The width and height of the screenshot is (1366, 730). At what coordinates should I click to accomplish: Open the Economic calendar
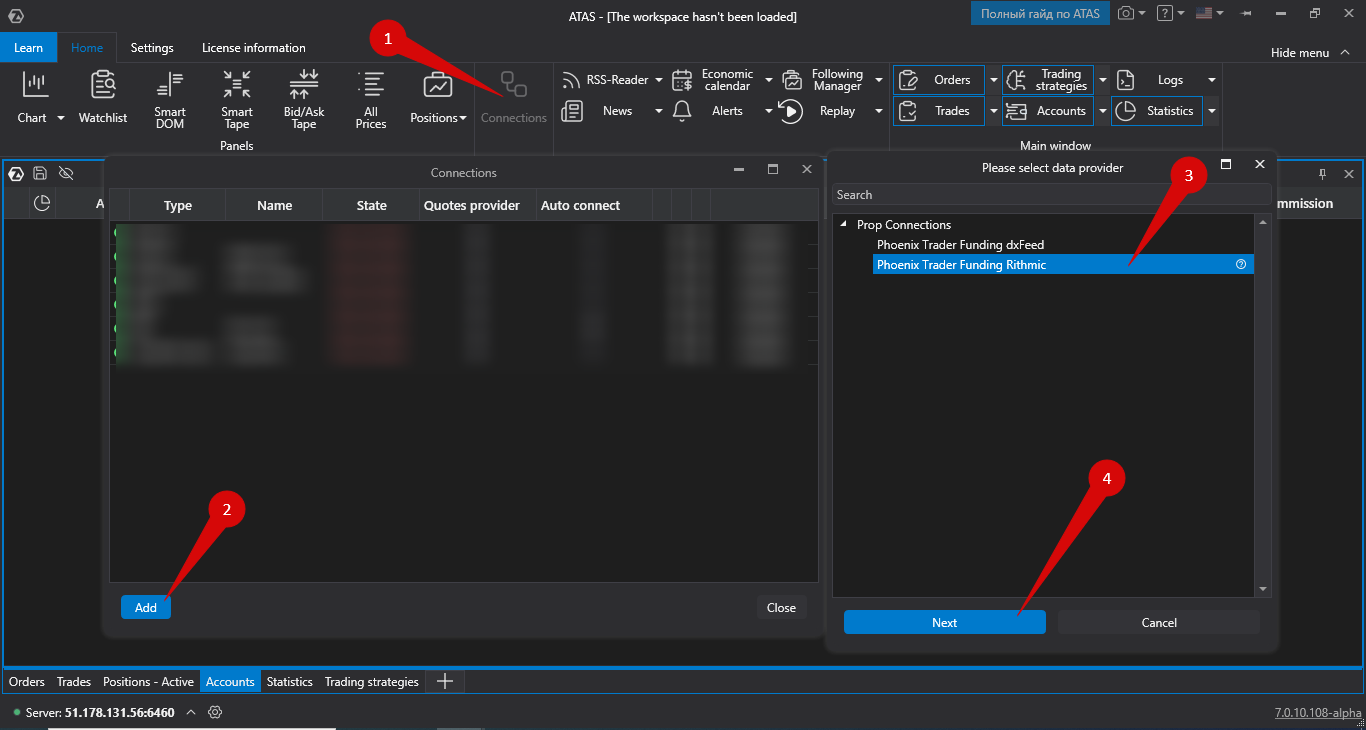tap(715, 80)
